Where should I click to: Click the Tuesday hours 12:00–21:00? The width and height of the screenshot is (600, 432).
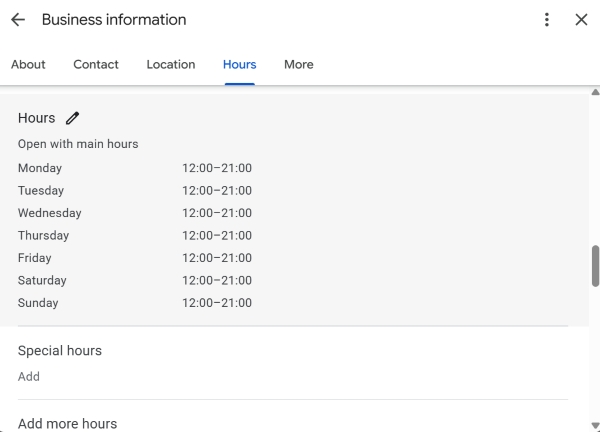pos(217,191)
